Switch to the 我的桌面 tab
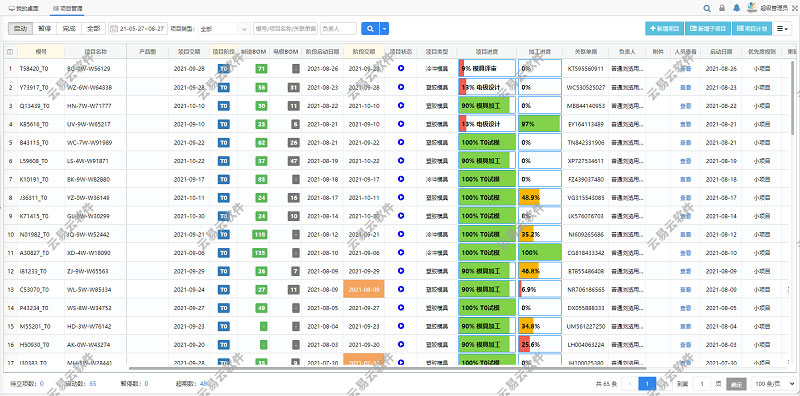This screenshot has width=800, height=396. 23,9
